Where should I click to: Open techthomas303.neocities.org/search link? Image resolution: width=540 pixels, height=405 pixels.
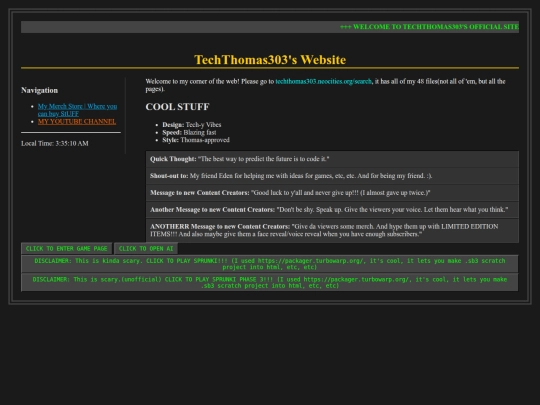point(323,82)
